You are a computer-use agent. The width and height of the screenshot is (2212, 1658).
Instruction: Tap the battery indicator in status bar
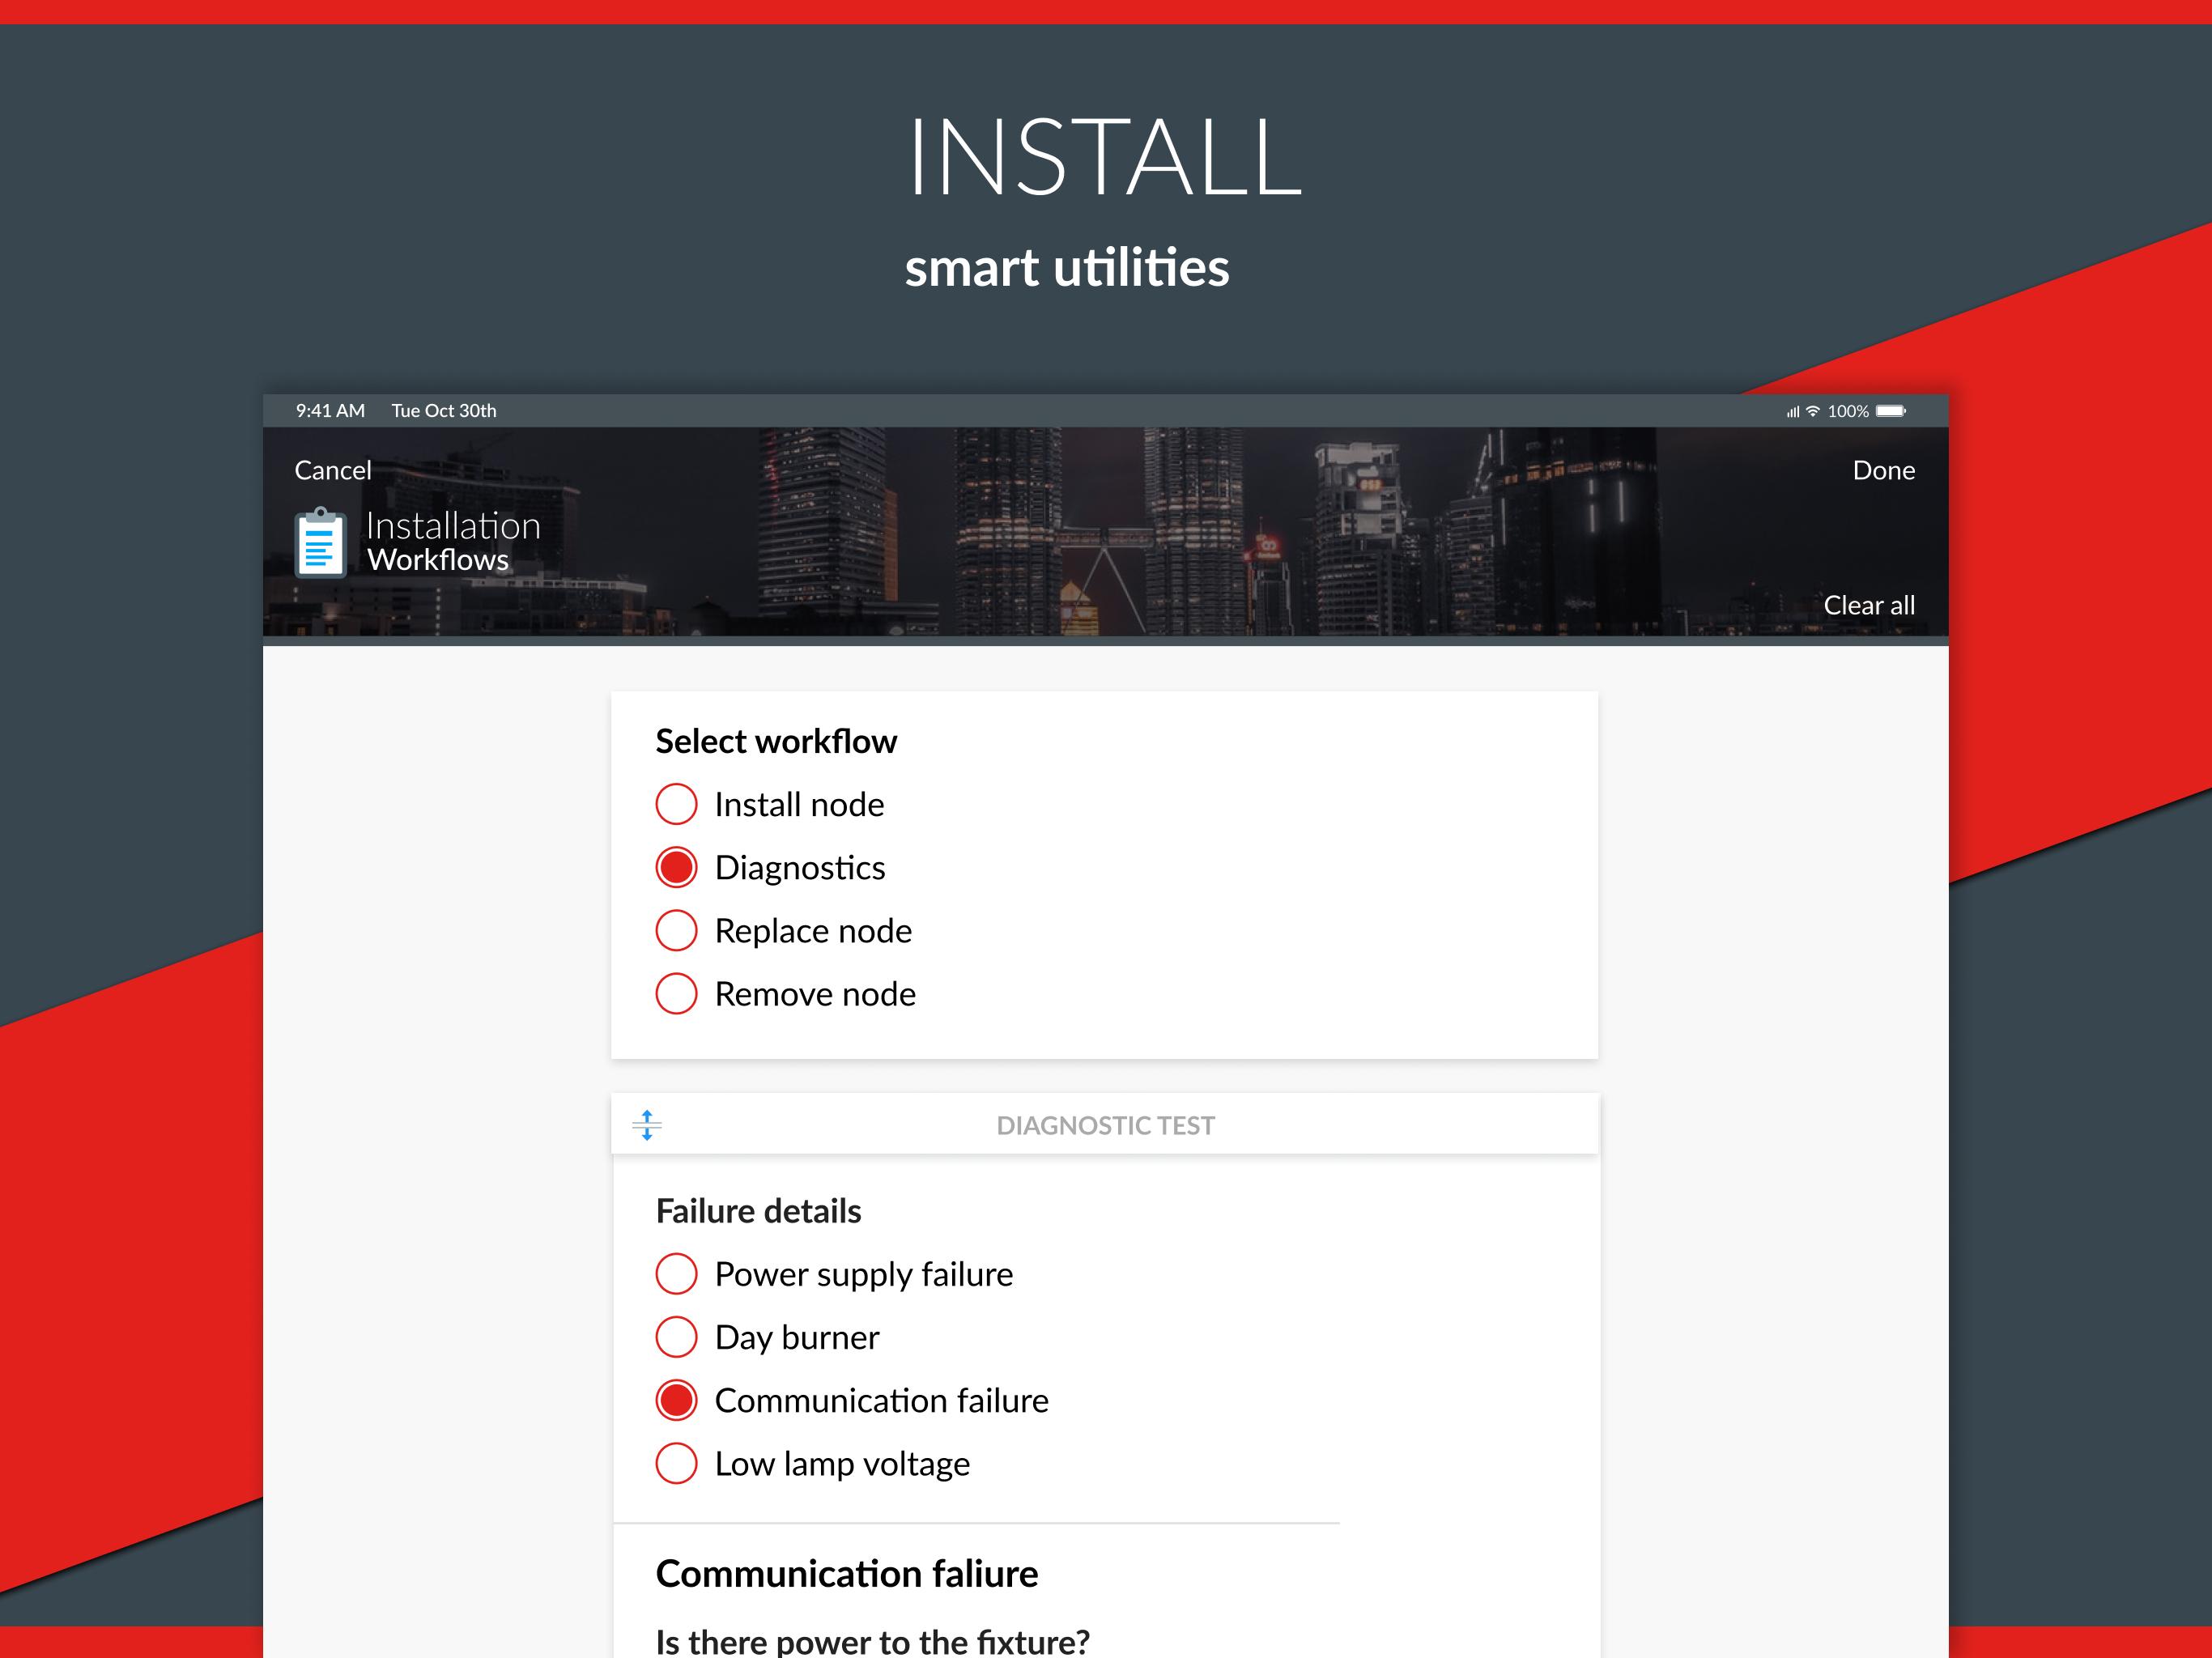click(x=1891, y=411)
